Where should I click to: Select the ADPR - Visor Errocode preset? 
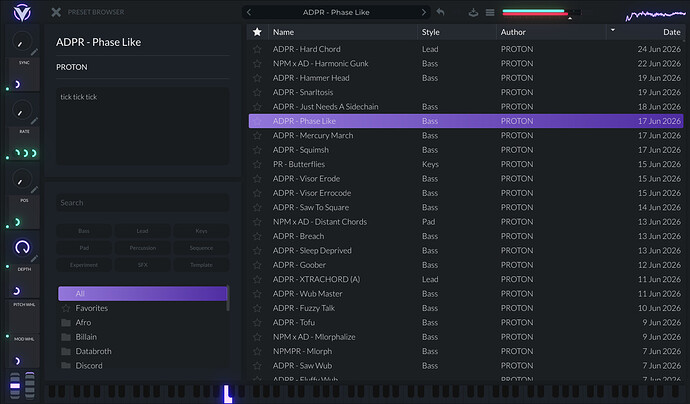coord(466,193)
